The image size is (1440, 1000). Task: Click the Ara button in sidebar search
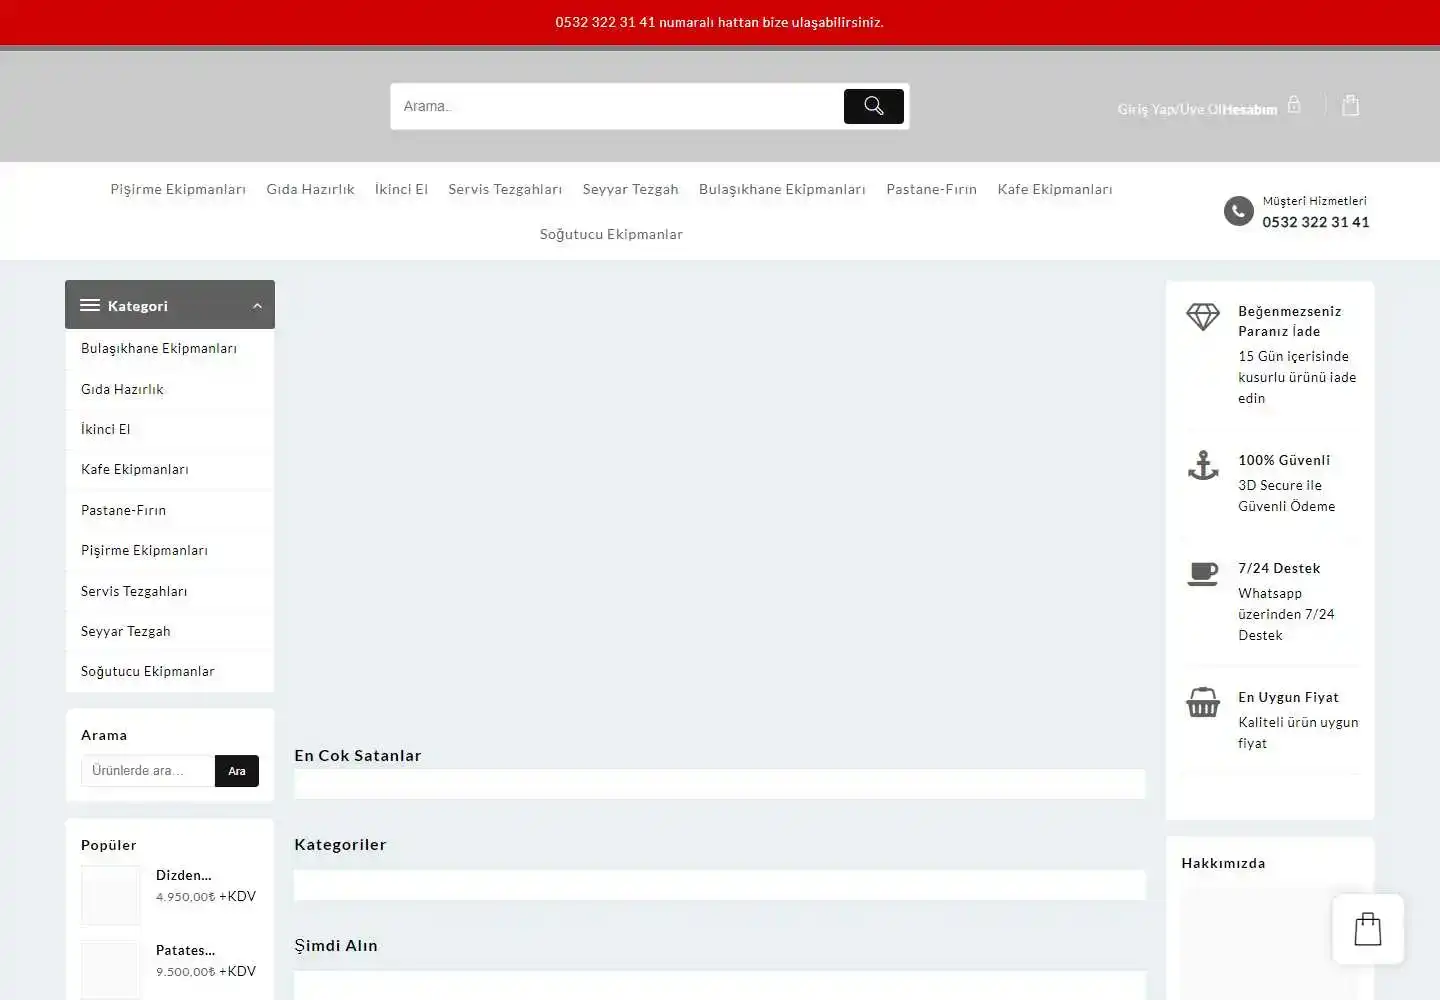click(x=237, y=771)
